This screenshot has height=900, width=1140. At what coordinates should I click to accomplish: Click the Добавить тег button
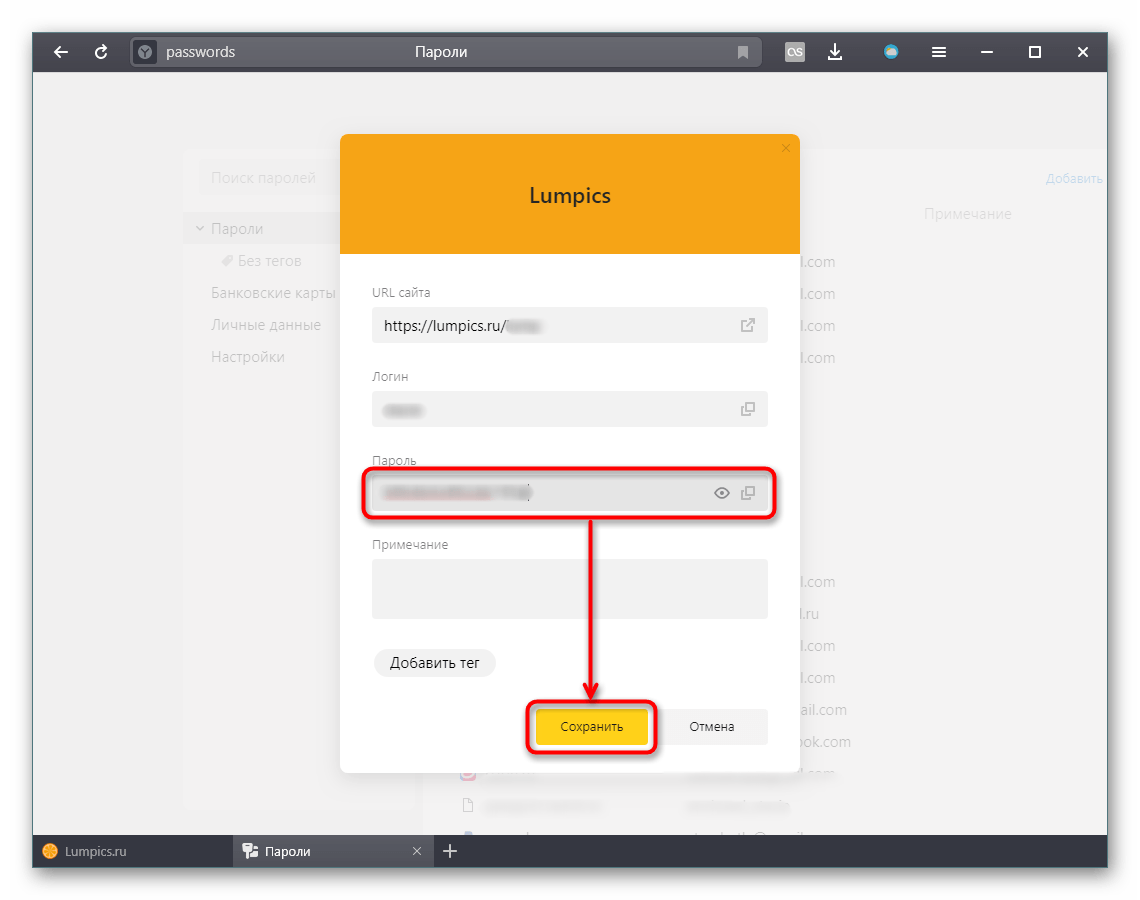434,662
